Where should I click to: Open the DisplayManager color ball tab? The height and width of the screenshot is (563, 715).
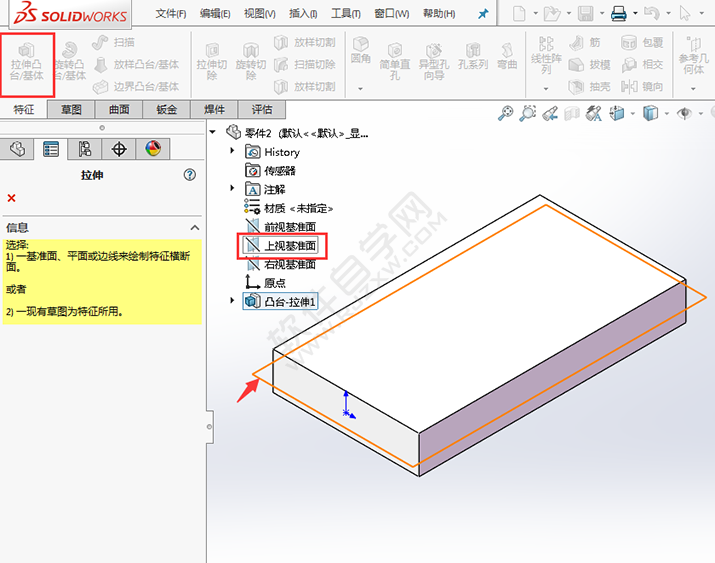153,149
